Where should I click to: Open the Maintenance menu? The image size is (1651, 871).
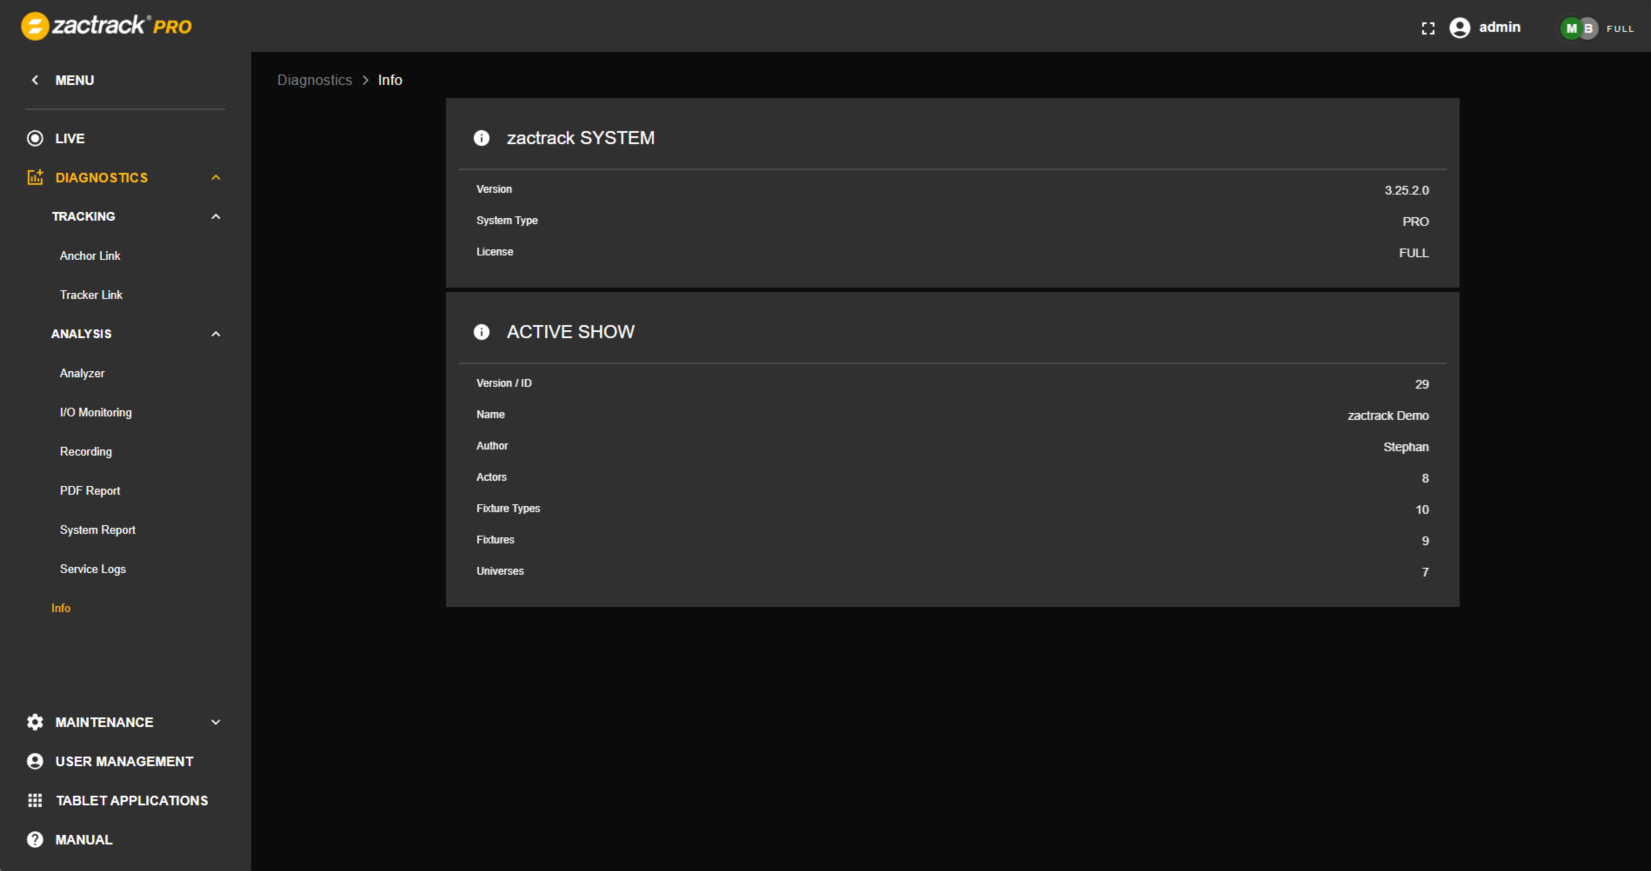point(104,722)
